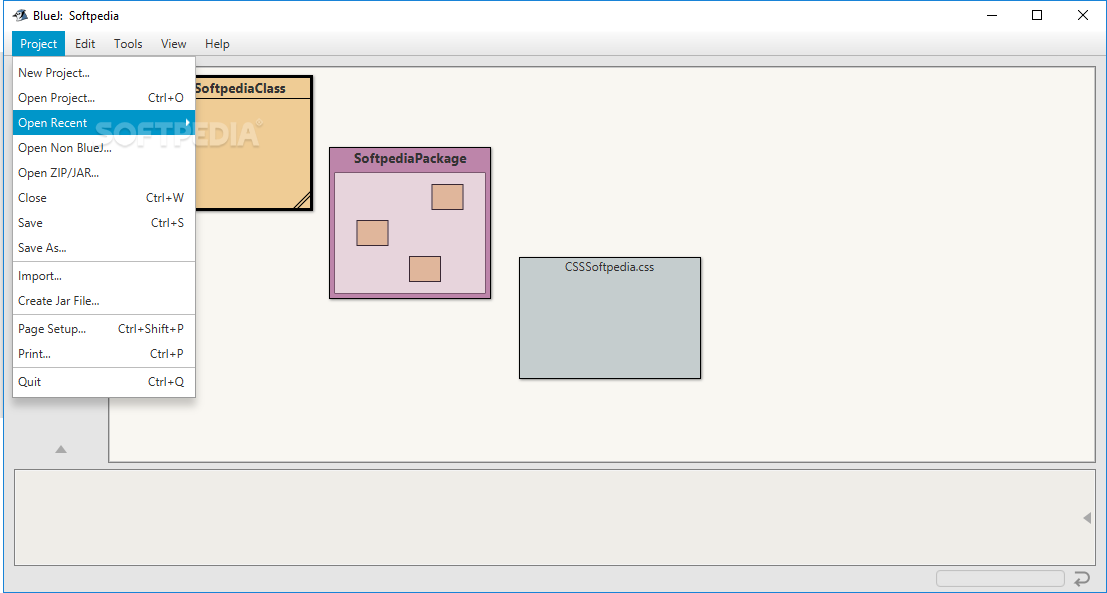Select Open Project... menu entry
1107x593 pixels.
(x=104, y=98)
